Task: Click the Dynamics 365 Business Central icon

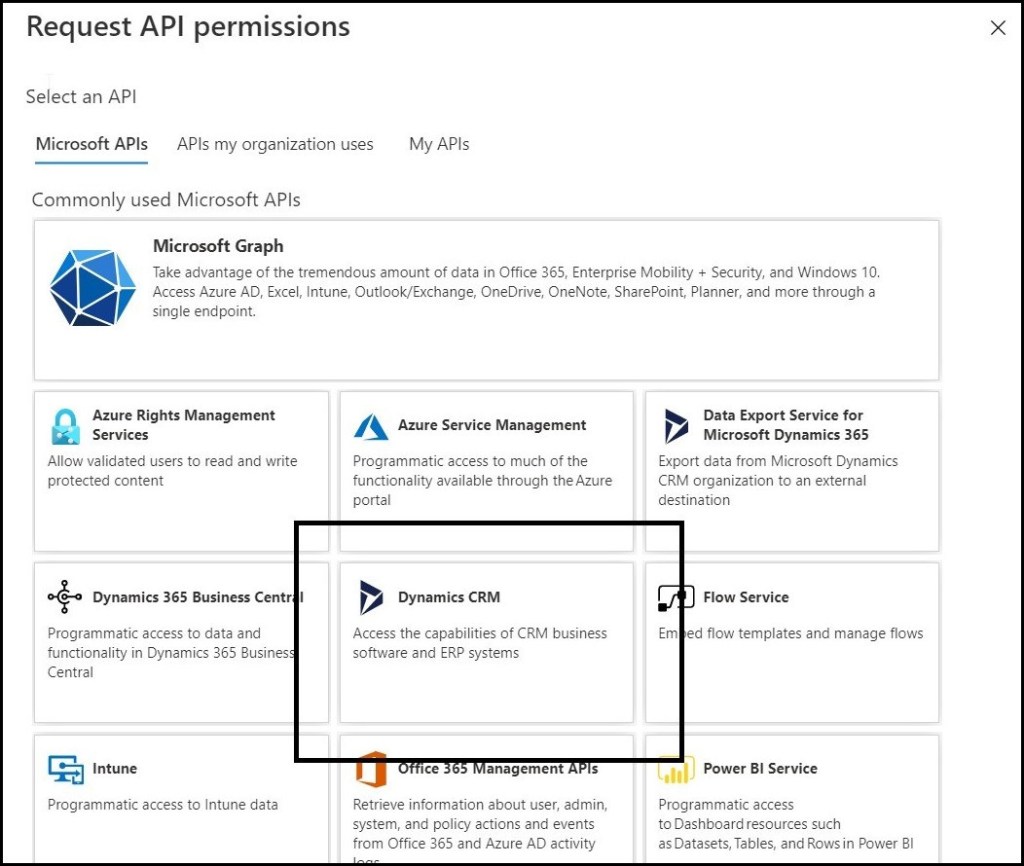Action: click(65, 597)
